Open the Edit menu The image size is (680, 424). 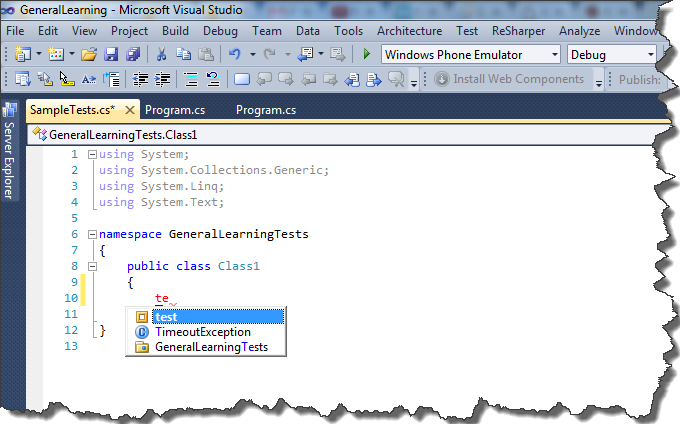[x=48, y=31]
